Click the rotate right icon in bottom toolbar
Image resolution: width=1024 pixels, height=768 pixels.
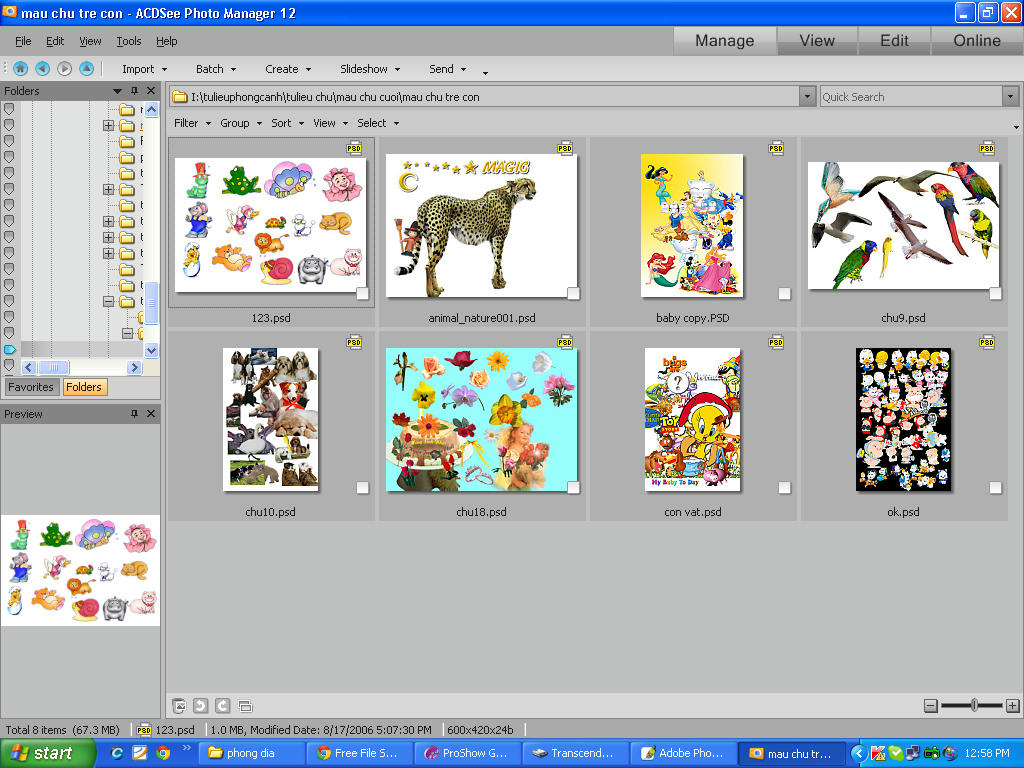tap(223, 705)
